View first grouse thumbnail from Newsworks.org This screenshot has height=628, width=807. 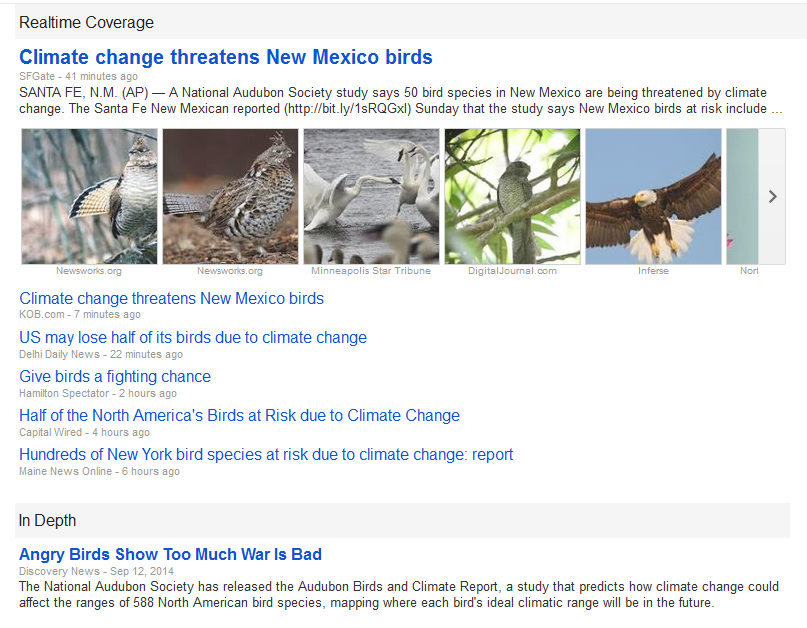tap(89, 196)
